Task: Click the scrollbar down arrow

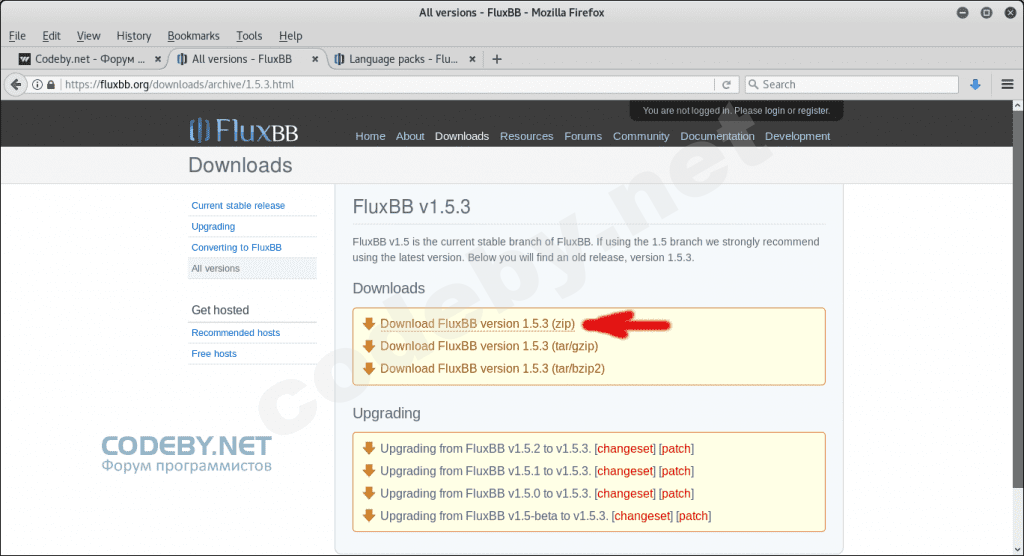Action: click(1017, 549)
